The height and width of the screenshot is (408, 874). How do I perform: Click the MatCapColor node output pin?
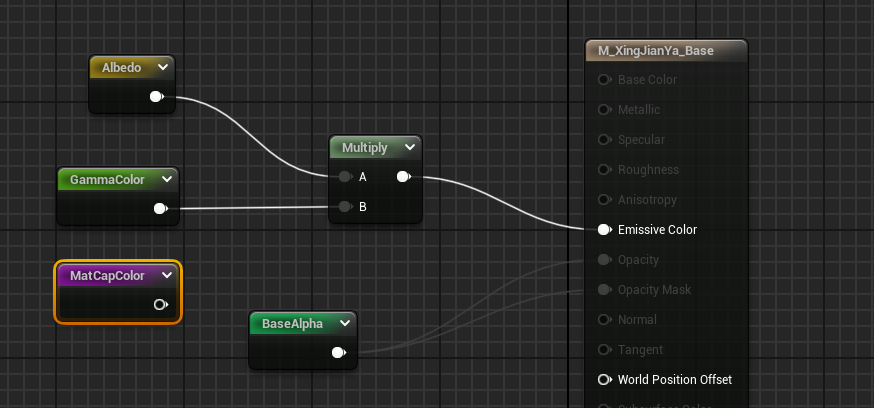tap(160, 304)
